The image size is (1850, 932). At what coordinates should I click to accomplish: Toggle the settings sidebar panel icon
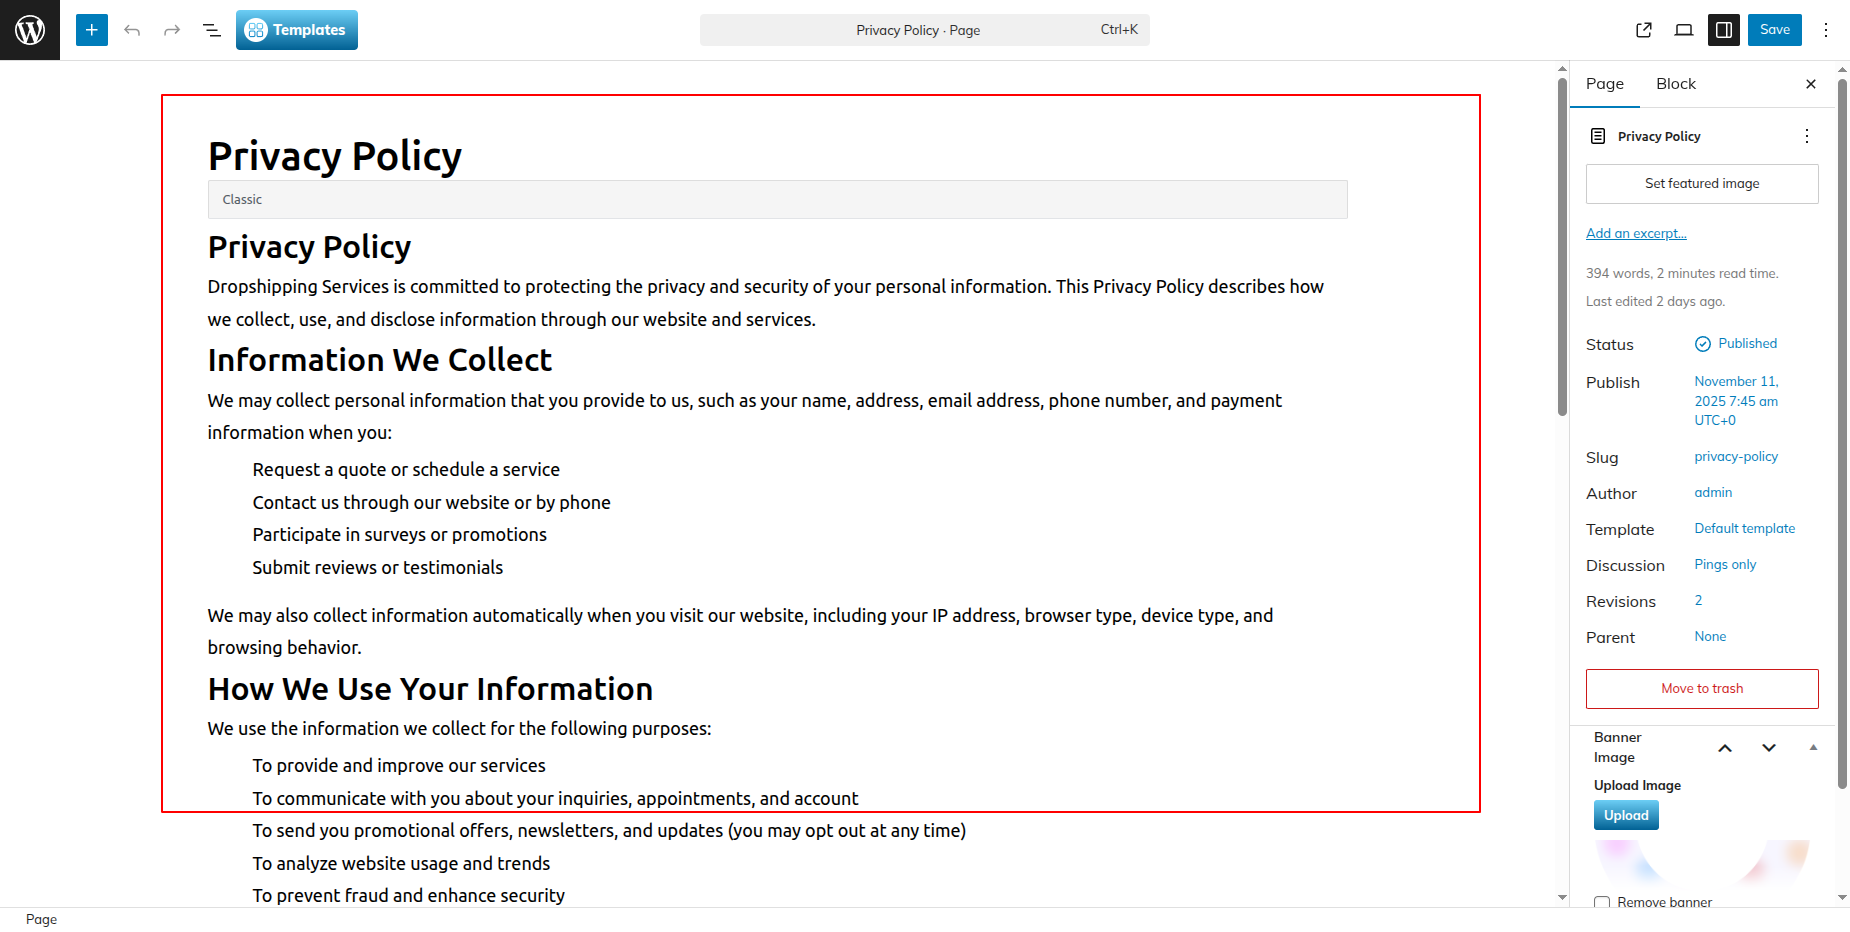tap(1724, 30)
